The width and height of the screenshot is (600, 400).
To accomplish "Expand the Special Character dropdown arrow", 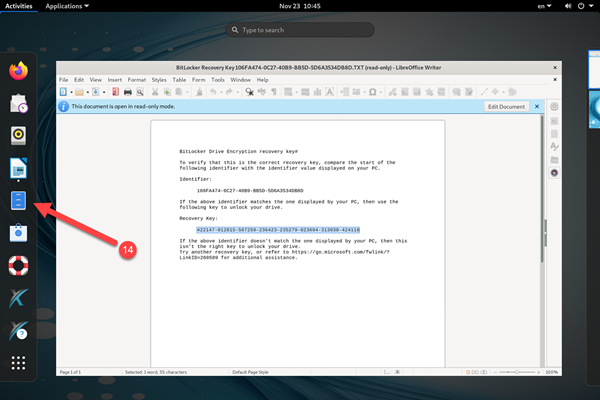I will coord(381,92).
